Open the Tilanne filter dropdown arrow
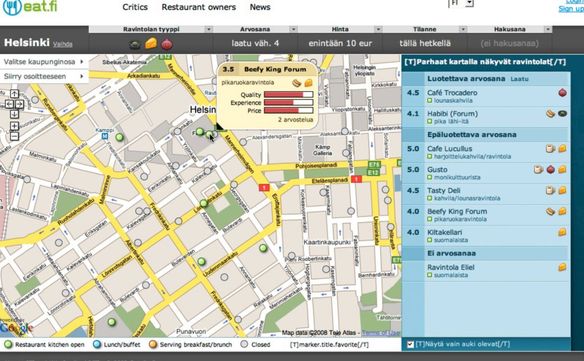Image resolution: width=584 pixels, height=361 pixels. [463, 29]
